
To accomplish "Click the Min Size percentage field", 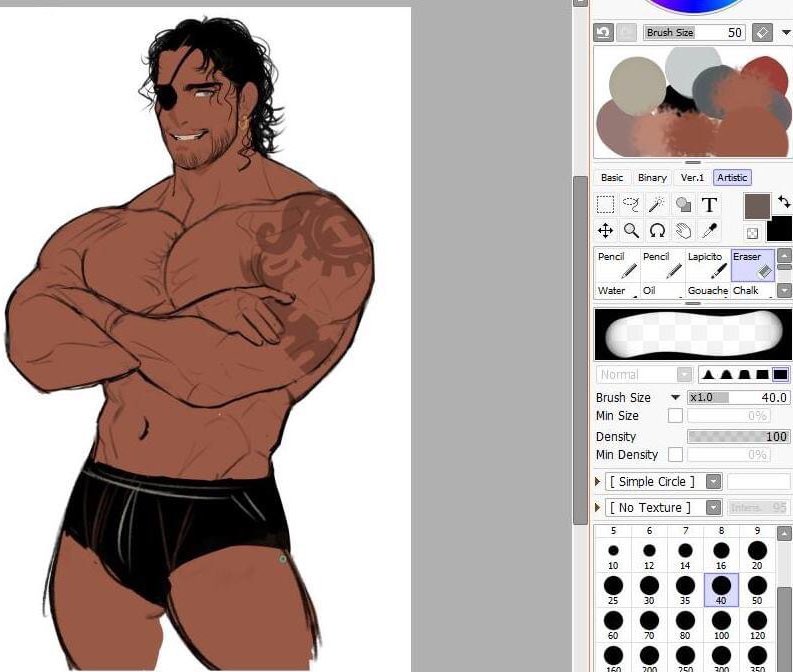I will click(x=728, y=416).
